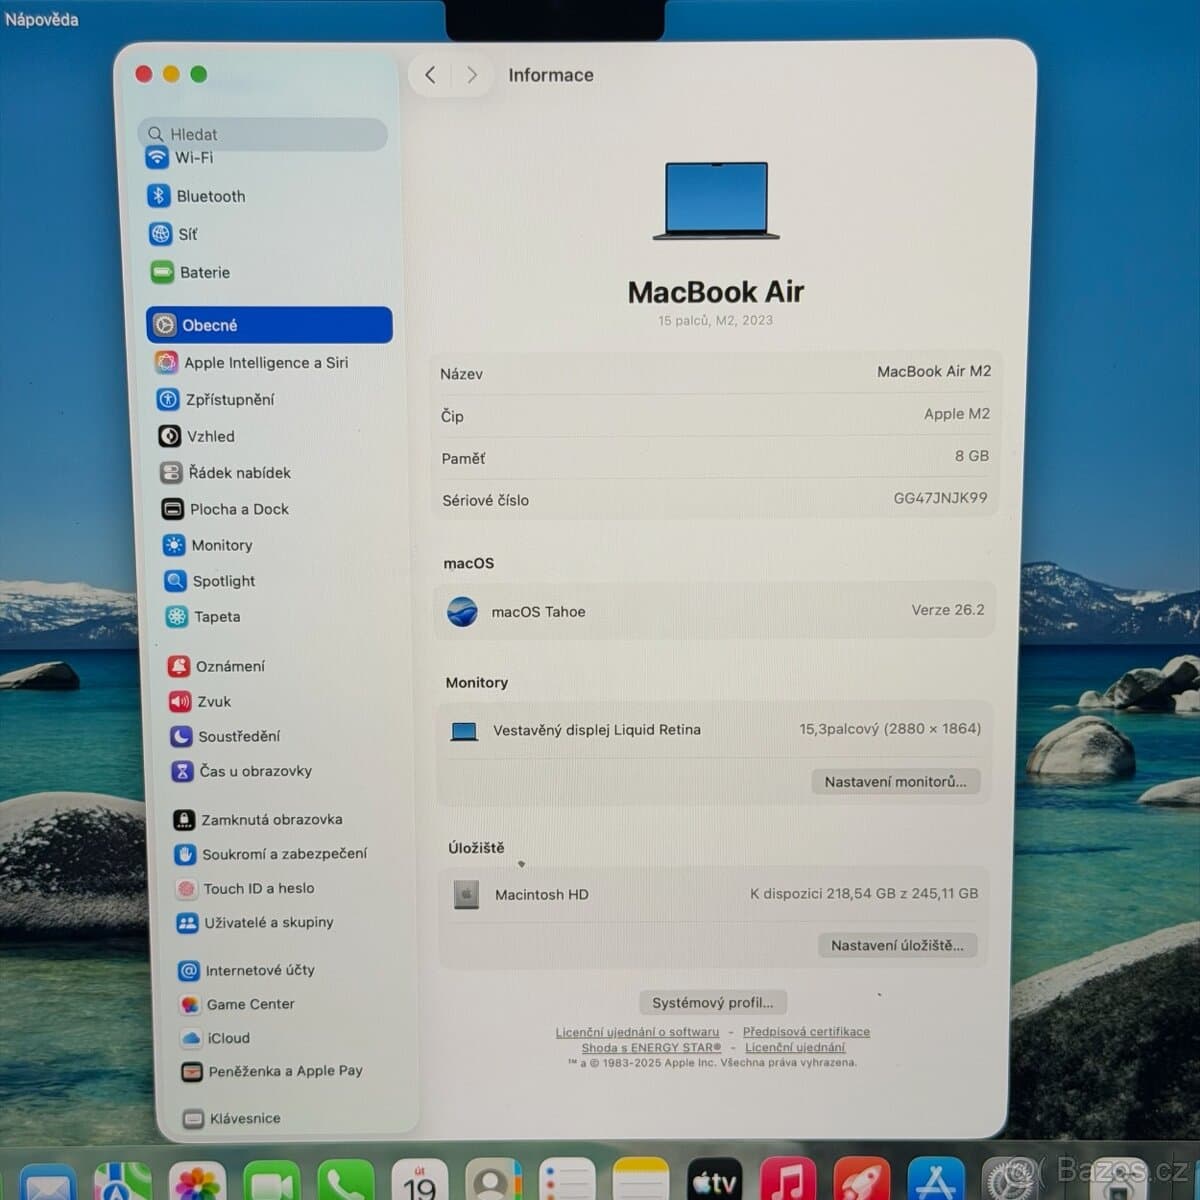The width and height of the screenshot is (1200, 1200).
Task: Open Čas u obrazovky screen time
Action: pos(242,771)
